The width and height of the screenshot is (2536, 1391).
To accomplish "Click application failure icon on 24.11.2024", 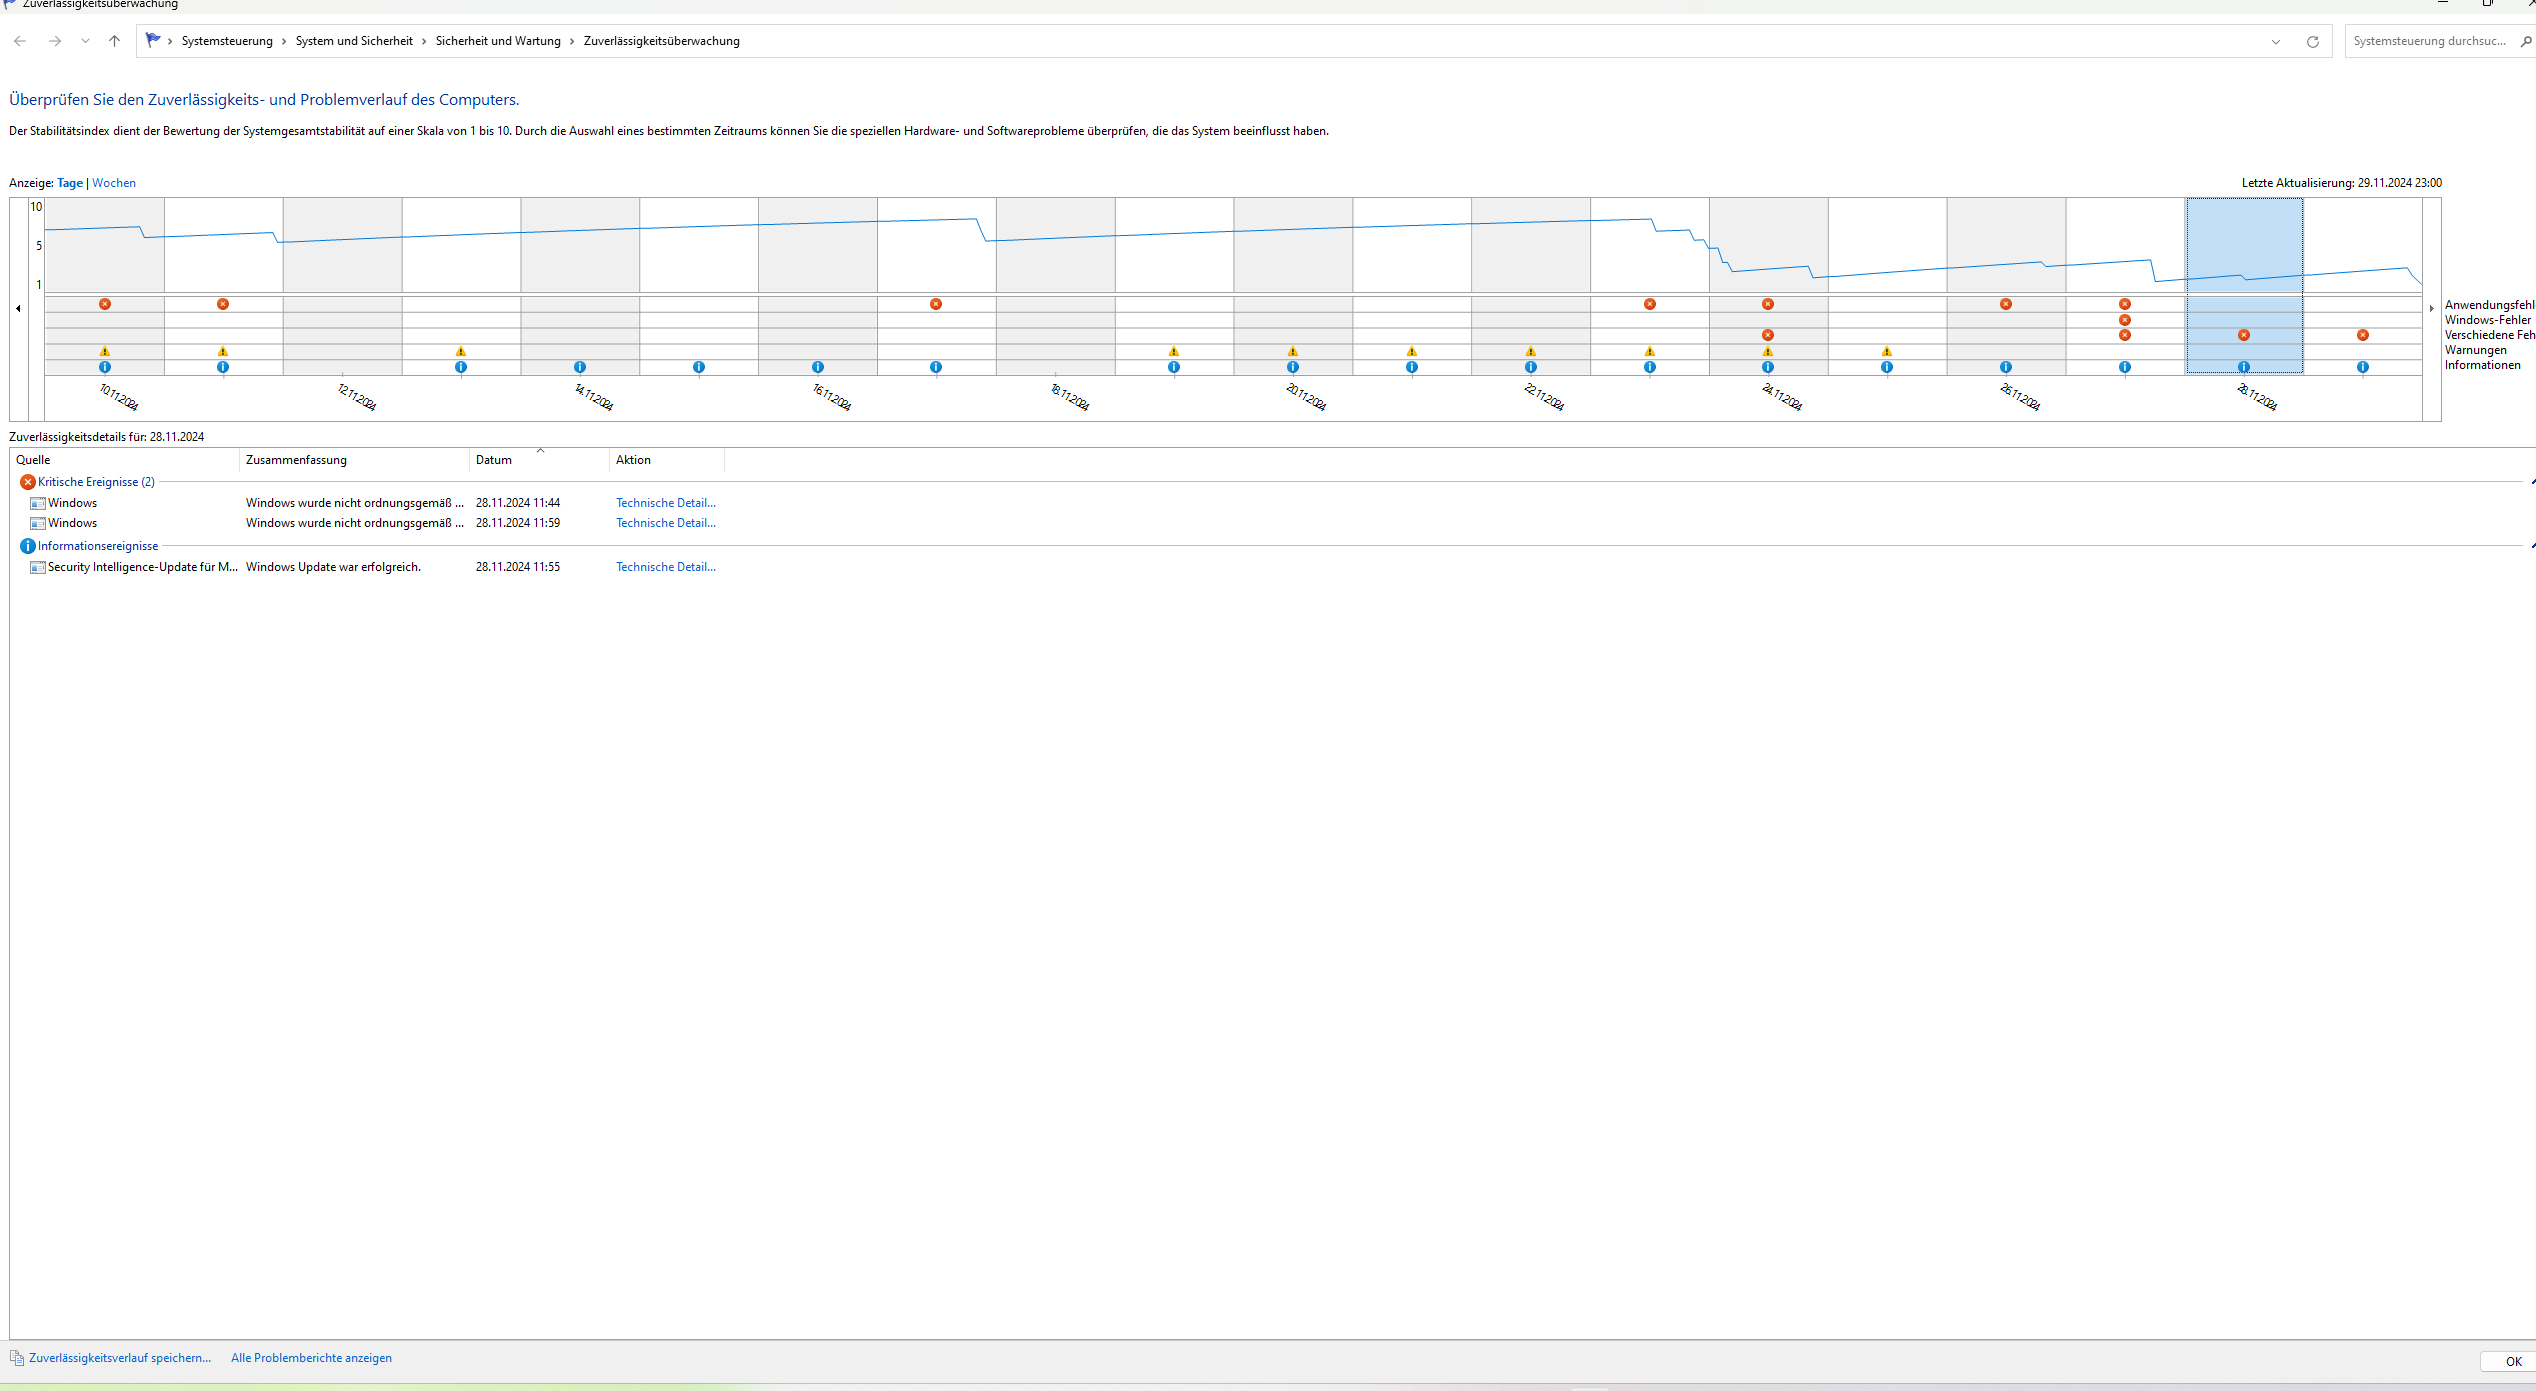I will pos(1768,304).
